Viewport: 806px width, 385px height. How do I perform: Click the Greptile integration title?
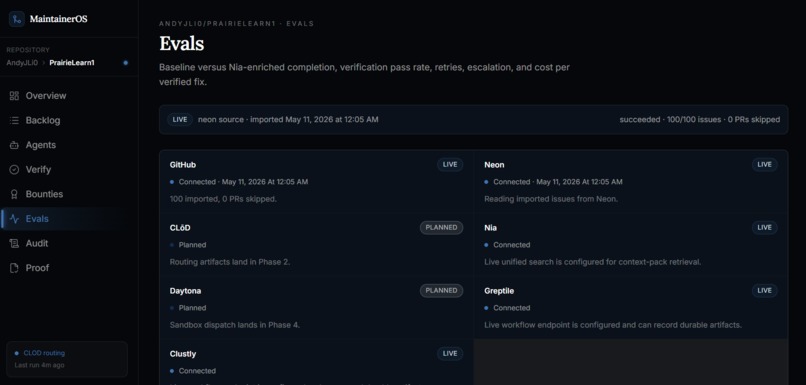click(x=499, y=291)
